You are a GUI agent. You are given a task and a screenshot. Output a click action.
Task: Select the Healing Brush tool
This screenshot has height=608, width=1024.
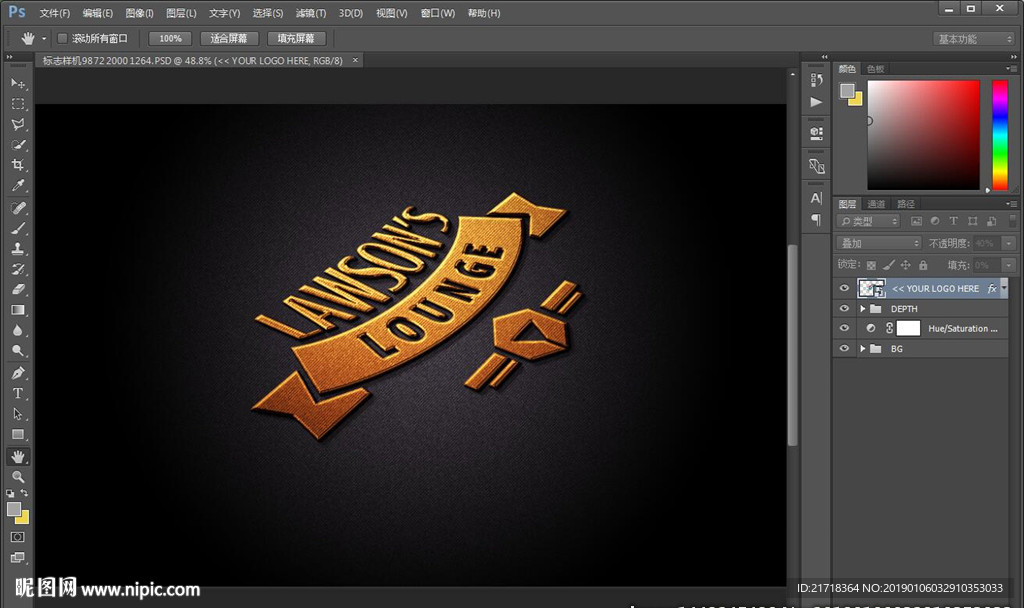(x=18, y=208)
